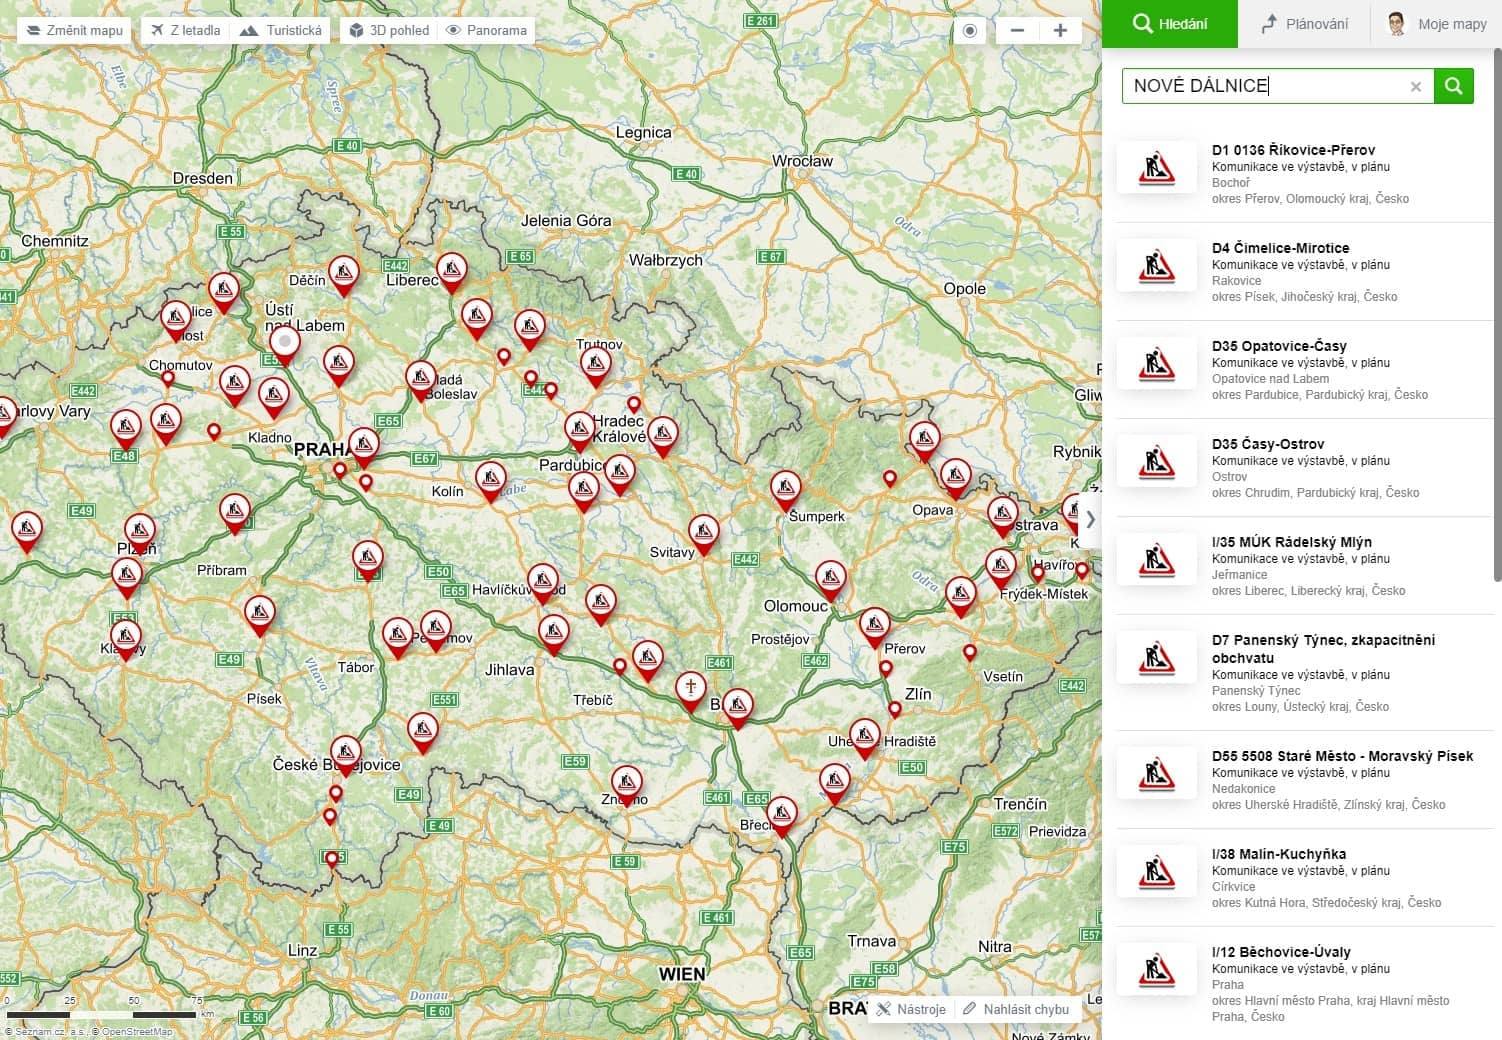Click the roadwork marker at Břeclav

point(781,815)
